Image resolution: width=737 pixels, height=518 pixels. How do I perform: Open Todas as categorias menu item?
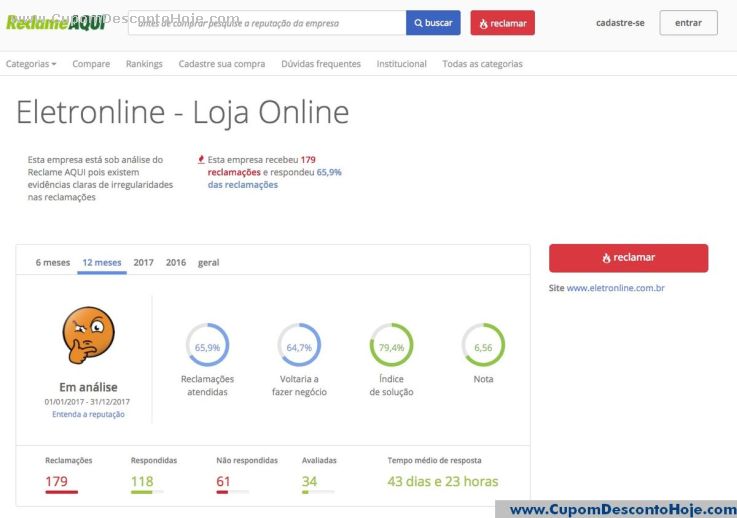point(482,64)
